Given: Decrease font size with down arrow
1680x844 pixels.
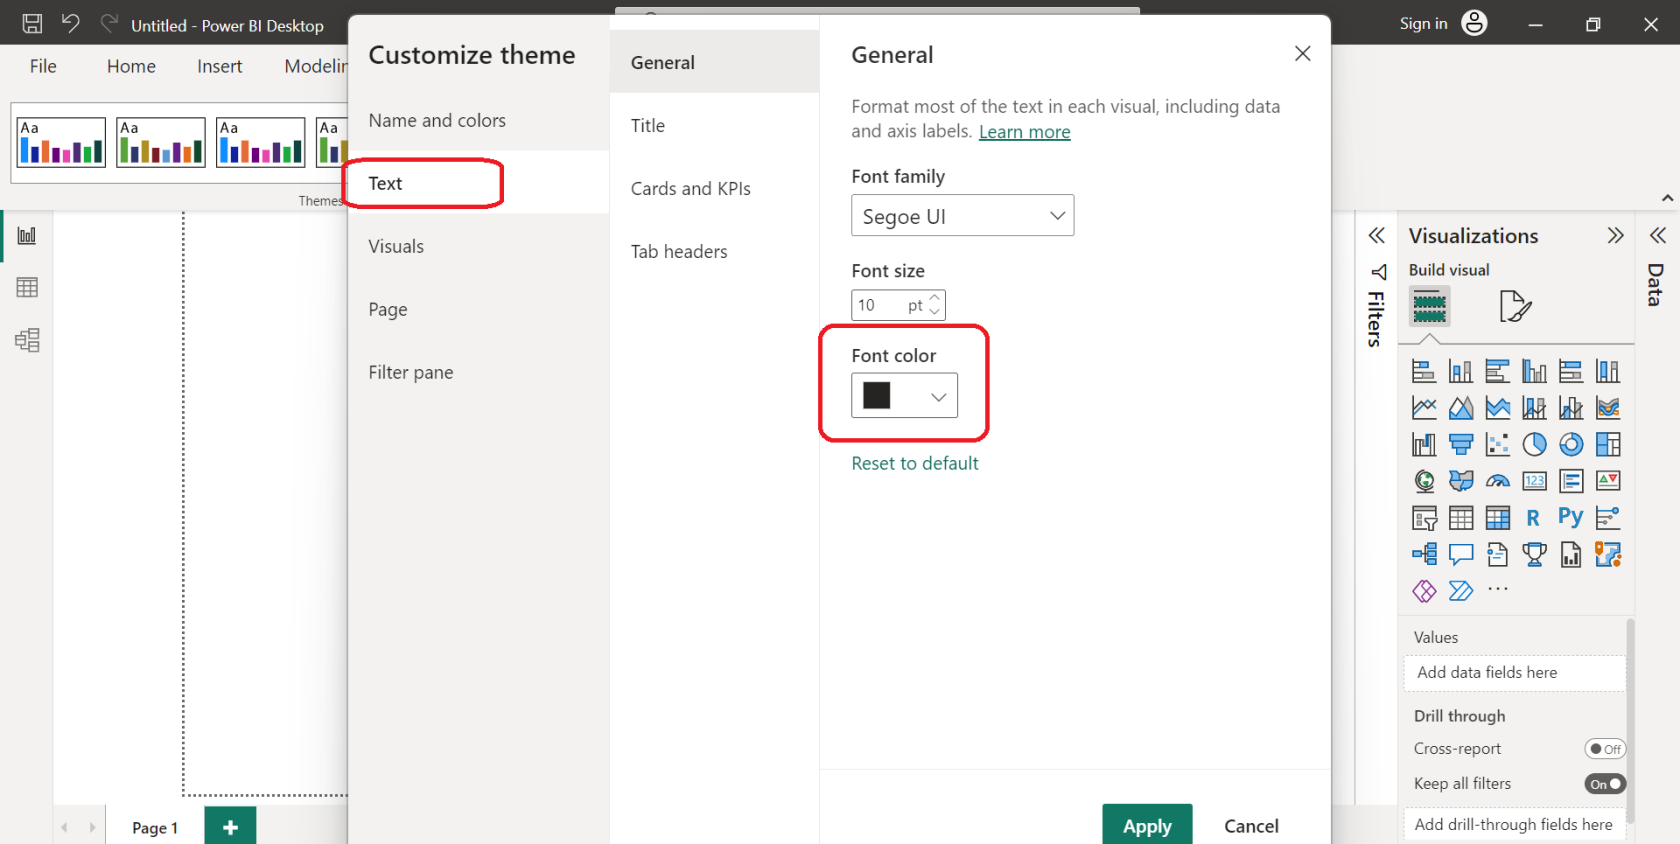Looking at the screenshot, I should pos(935,311).
